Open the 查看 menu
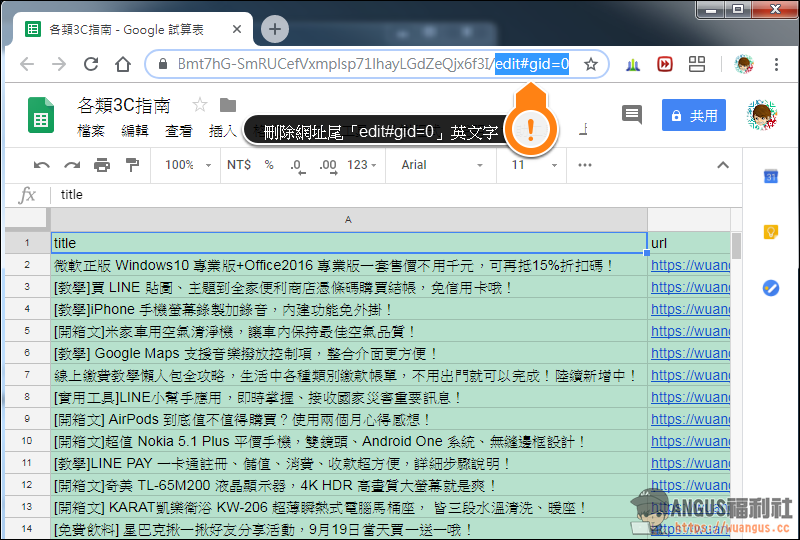The height and width of the screenshot is (540, 800). coord(179,131)
